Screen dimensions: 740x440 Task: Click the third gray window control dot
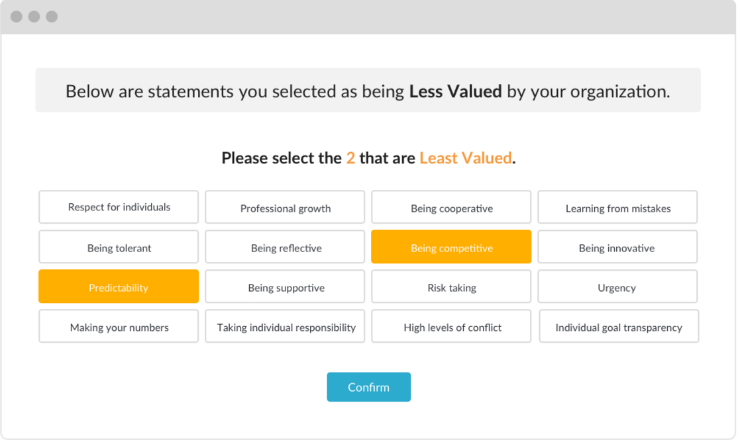[52, 17]
